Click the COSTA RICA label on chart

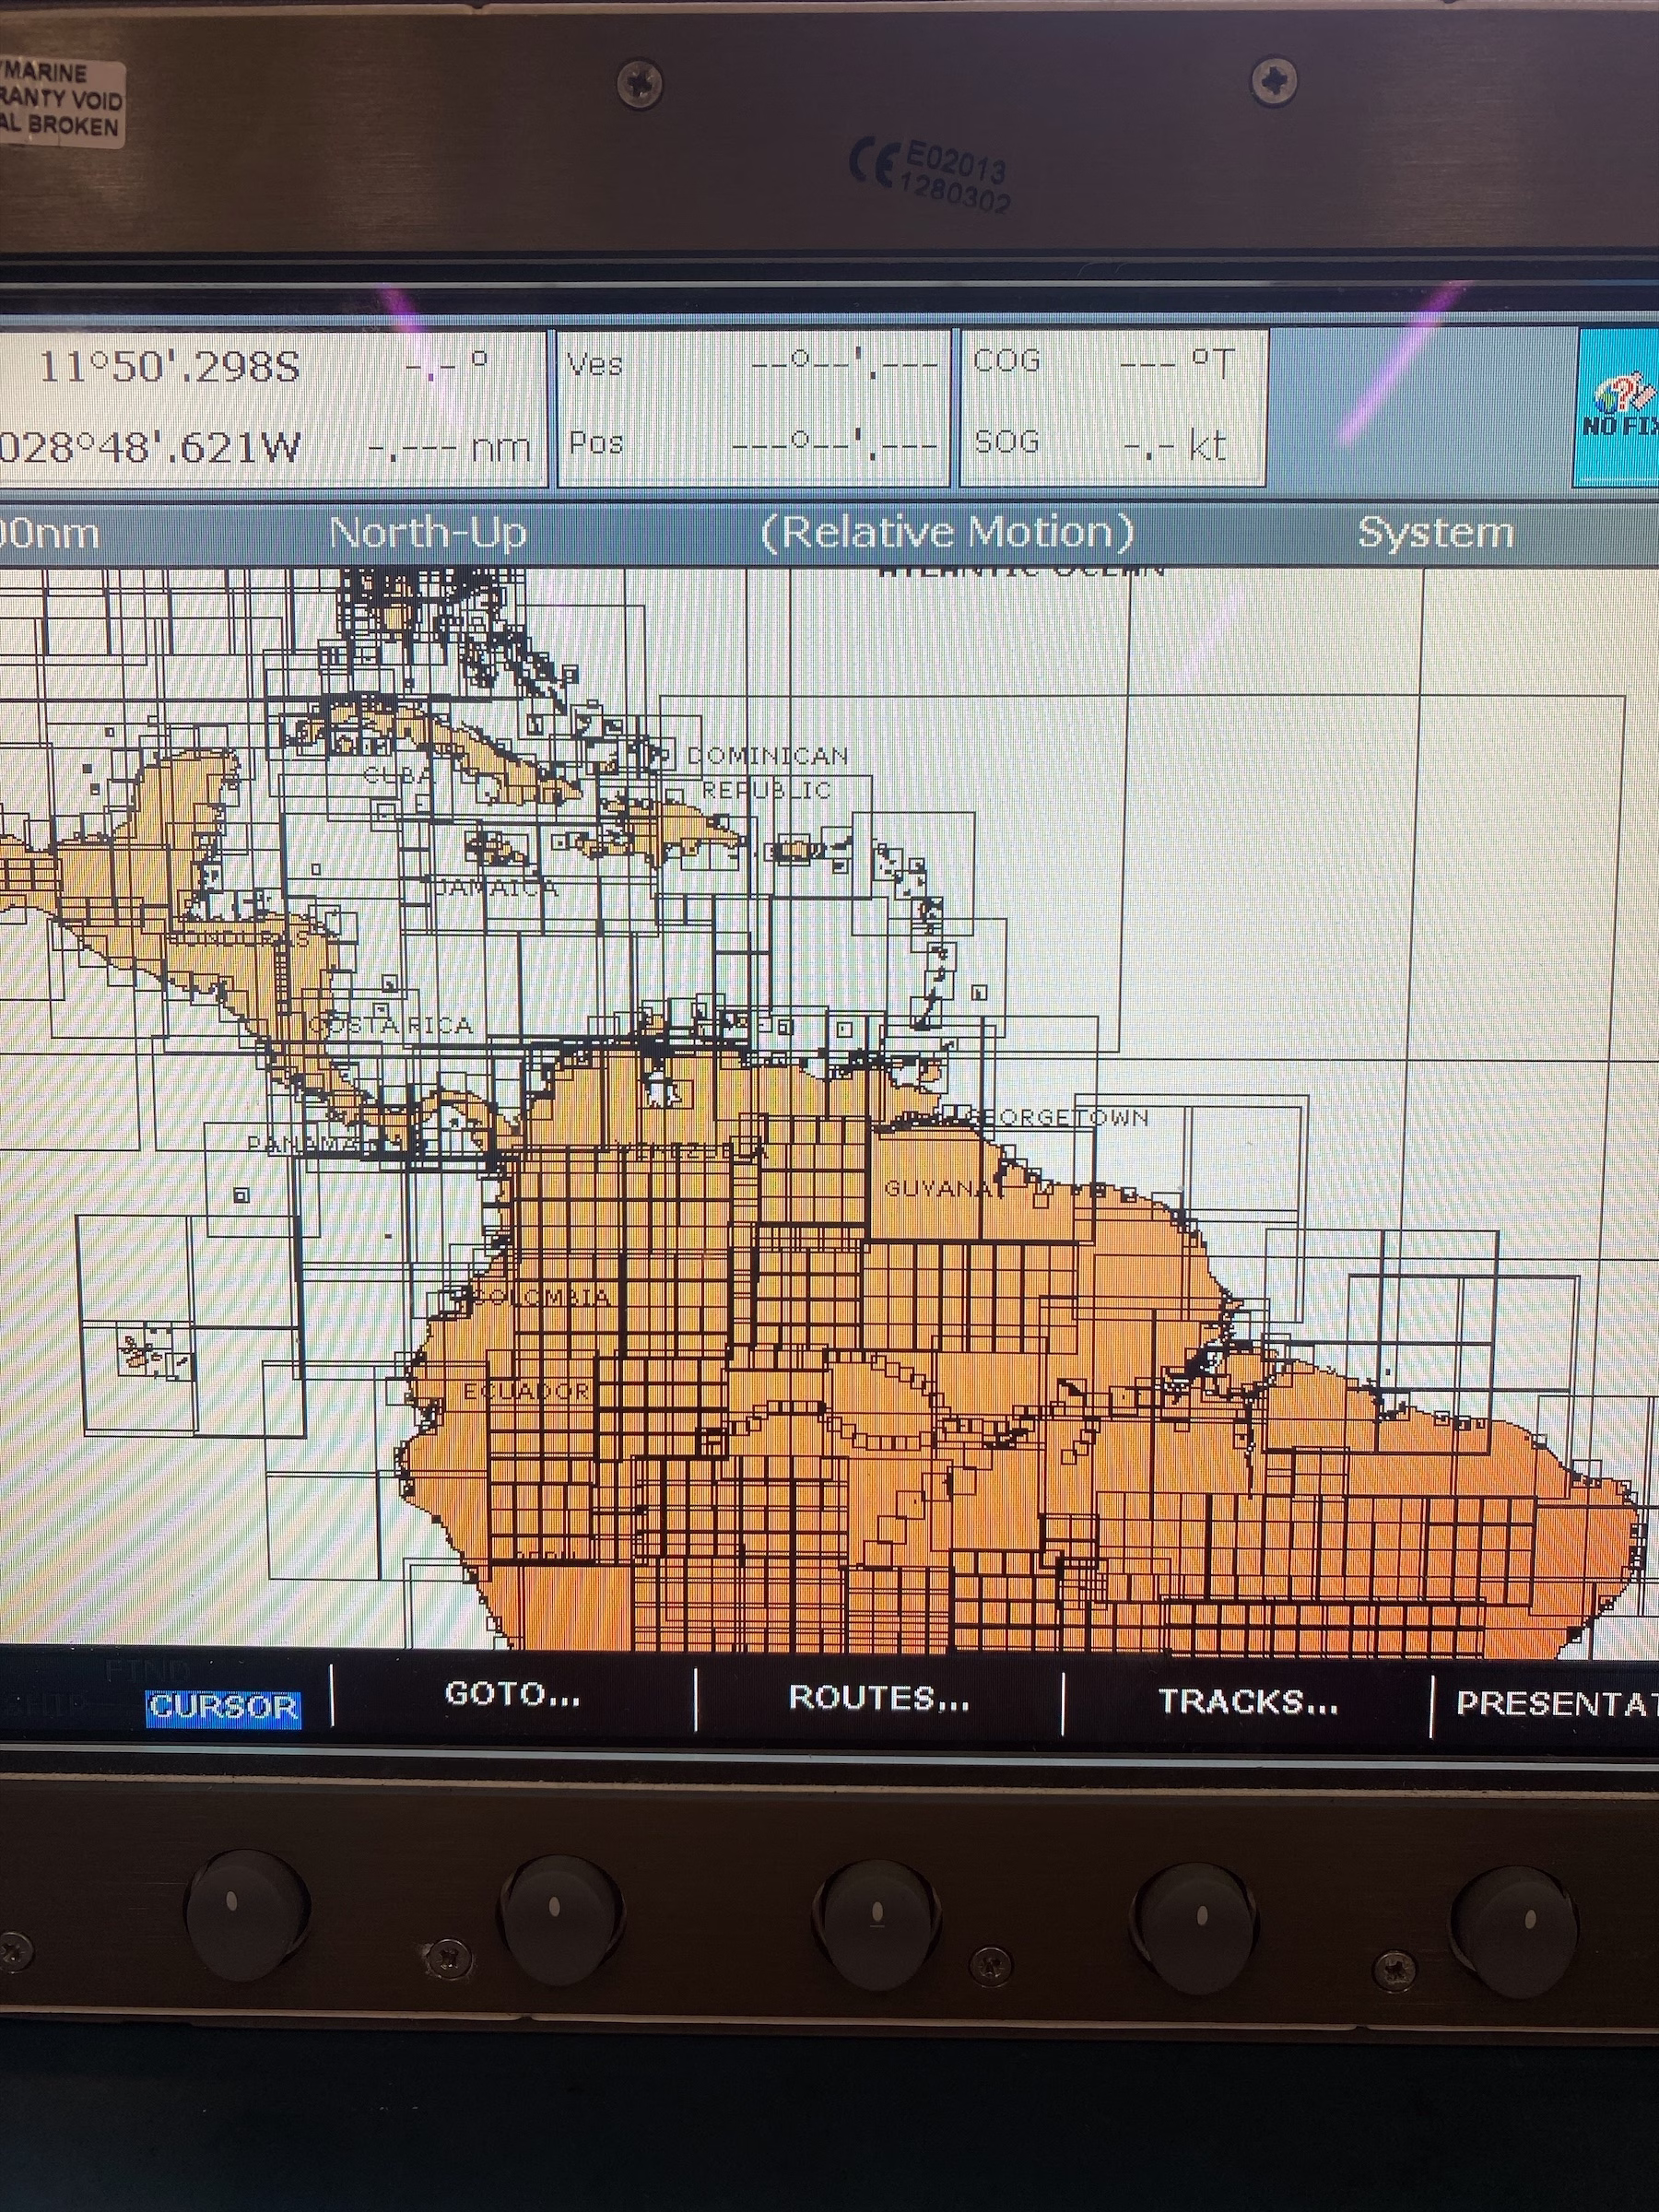click(x=391, y=1025)
